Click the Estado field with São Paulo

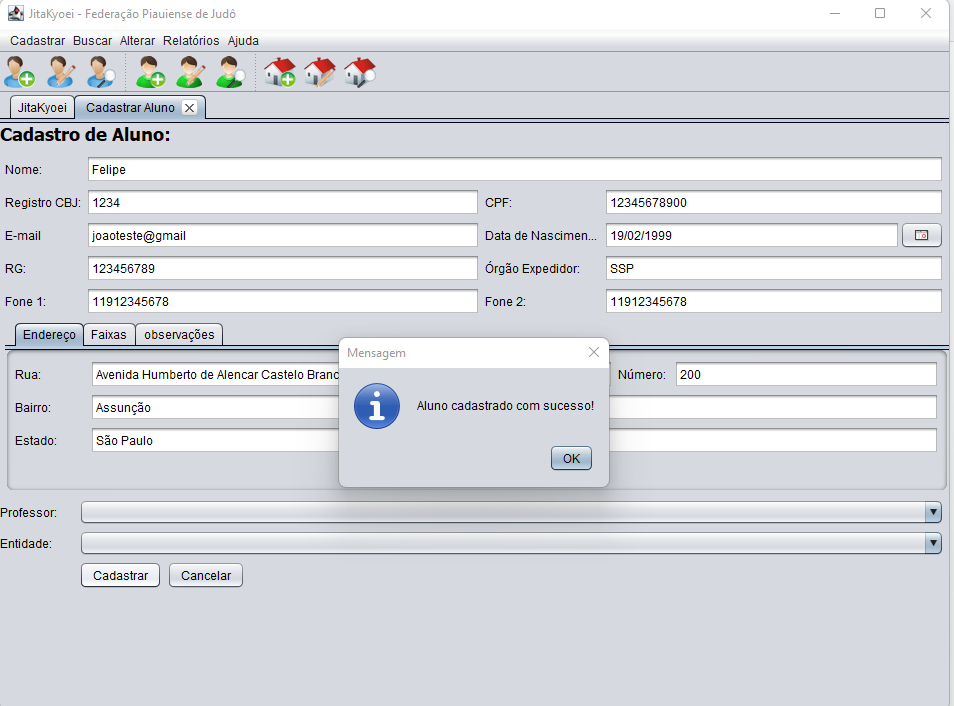point(216,440)
